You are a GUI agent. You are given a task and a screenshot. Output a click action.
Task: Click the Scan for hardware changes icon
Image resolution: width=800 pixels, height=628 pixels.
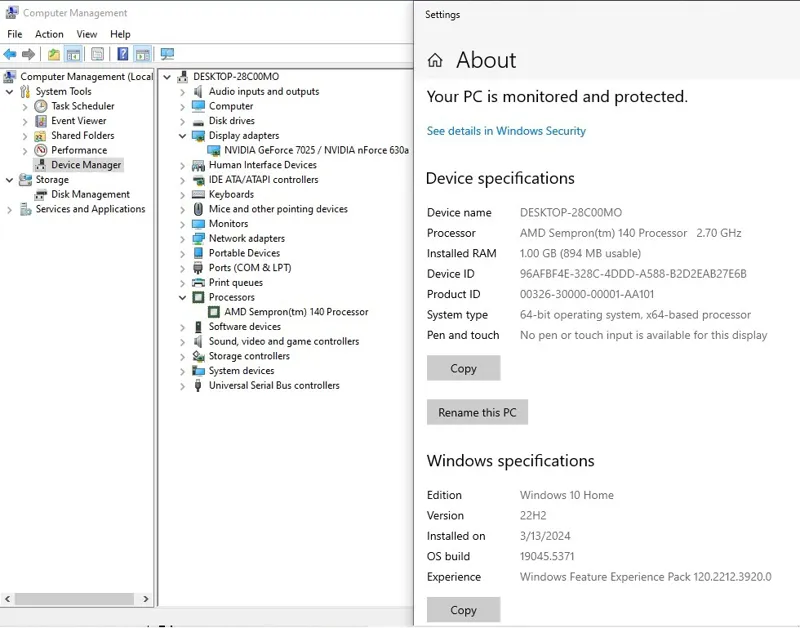click(167, 54)
